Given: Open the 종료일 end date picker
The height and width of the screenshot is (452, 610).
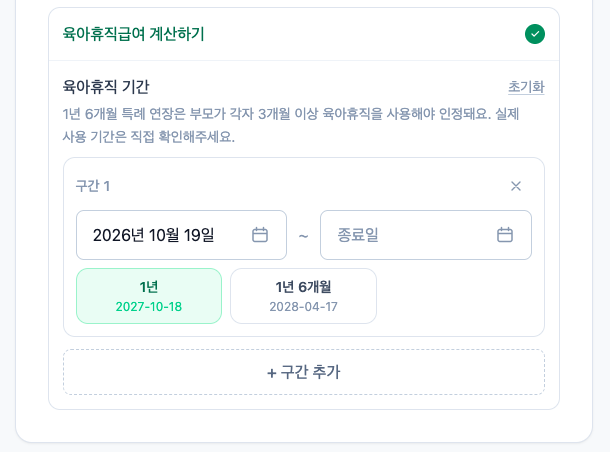Looking at the screenshot, I should point(426,235).
